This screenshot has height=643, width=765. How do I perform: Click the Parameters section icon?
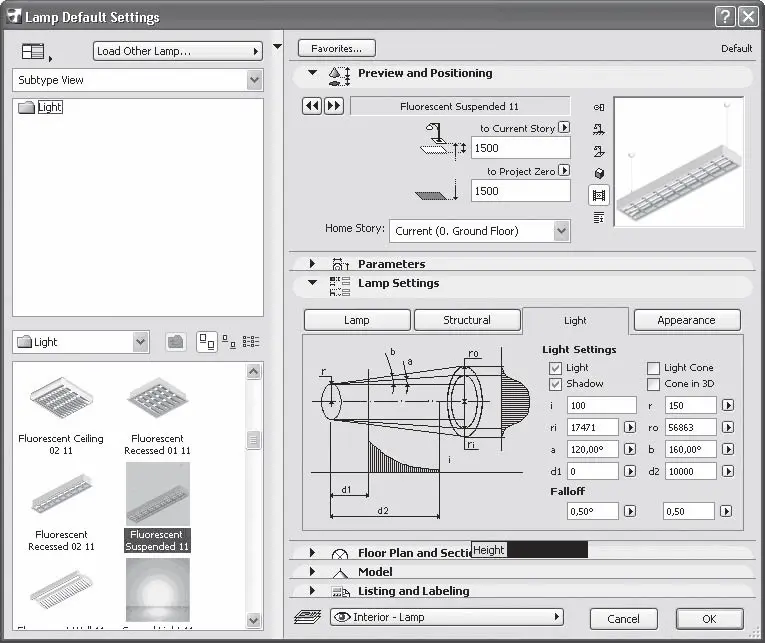(340, 264)
